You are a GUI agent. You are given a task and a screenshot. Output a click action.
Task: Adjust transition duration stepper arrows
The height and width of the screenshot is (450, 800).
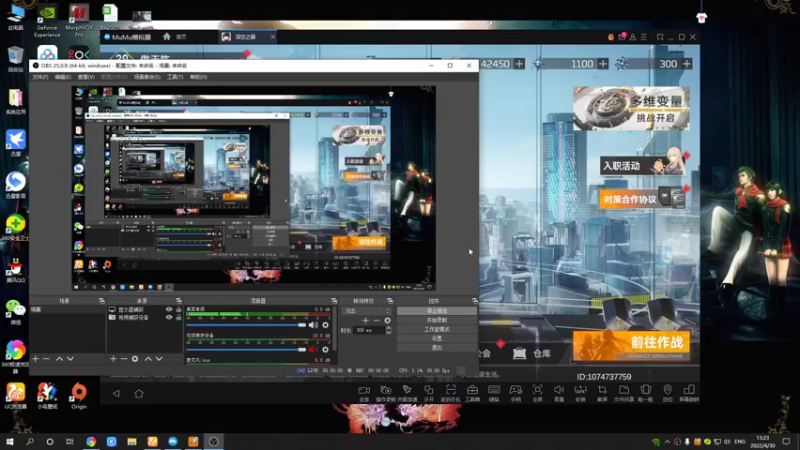(388, 330)
